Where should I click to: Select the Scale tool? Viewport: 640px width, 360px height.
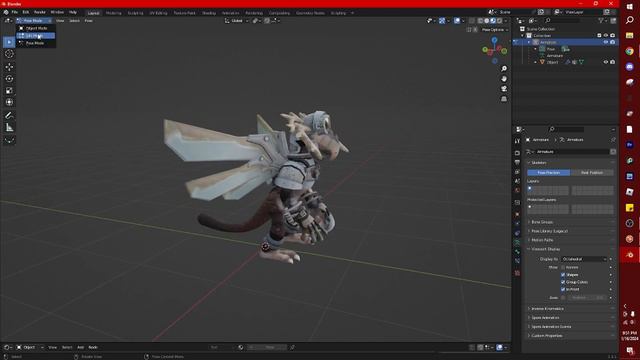coord(9,91)
